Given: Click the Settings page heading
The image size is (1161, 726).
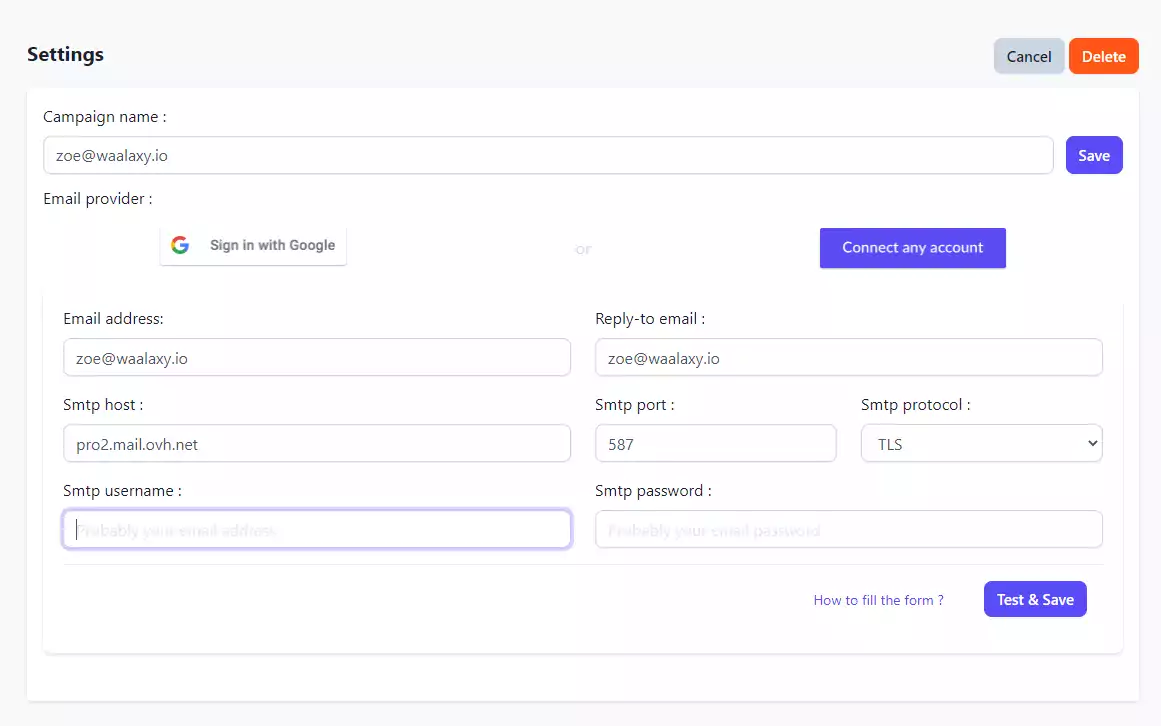Looking at the screenshot, I should (65, 54).
